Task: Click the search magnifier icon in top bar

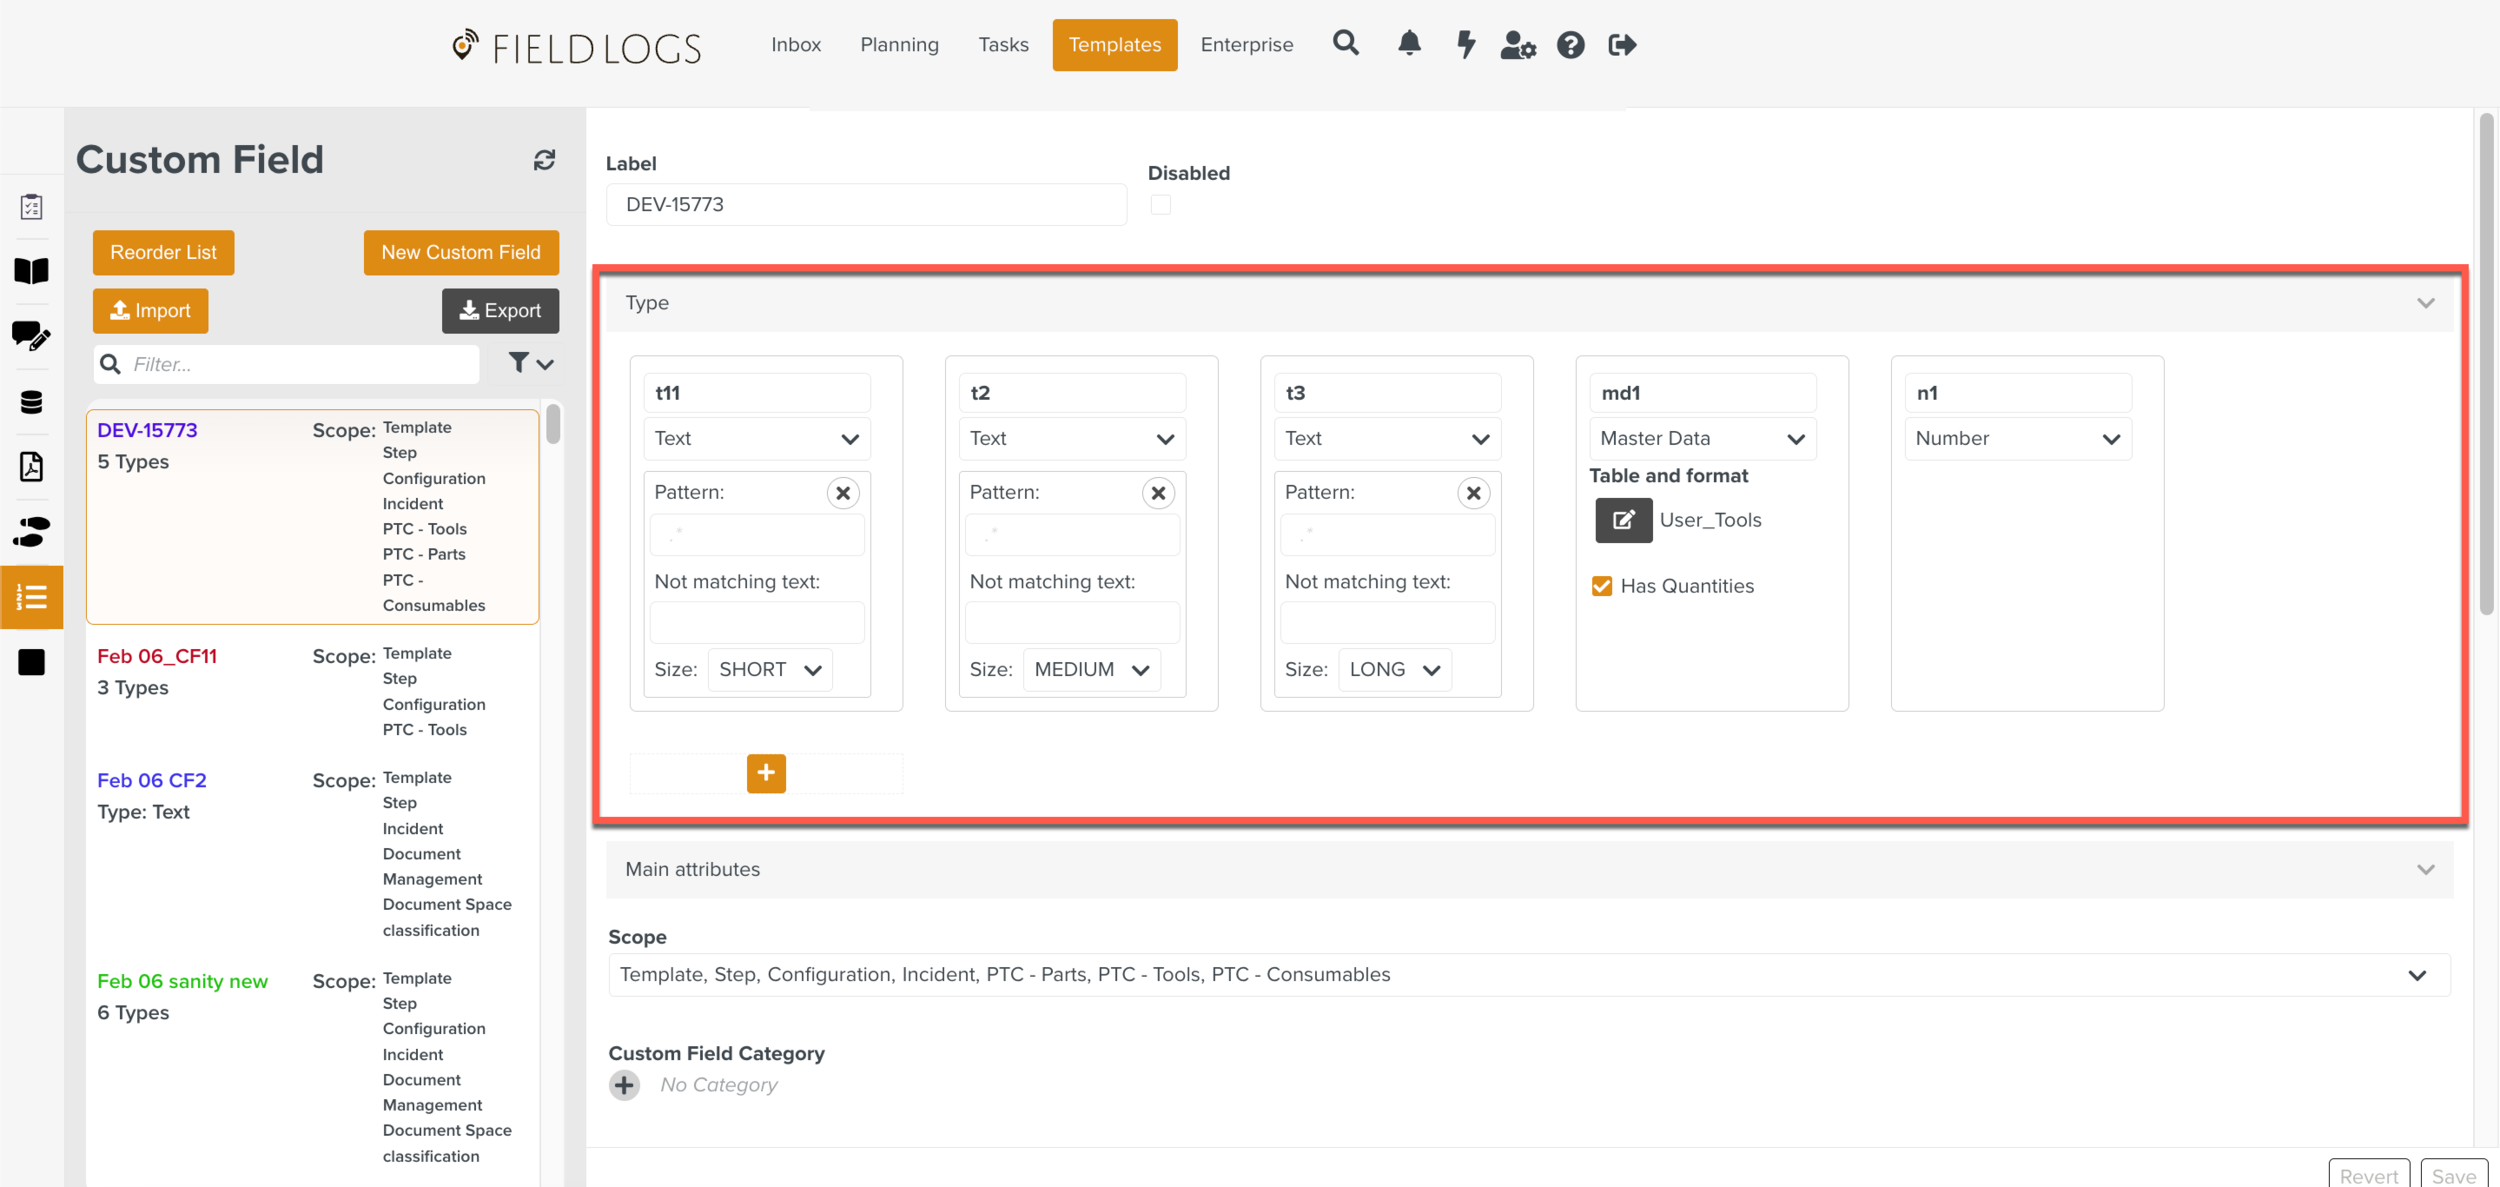Action: coord(1345,44)
